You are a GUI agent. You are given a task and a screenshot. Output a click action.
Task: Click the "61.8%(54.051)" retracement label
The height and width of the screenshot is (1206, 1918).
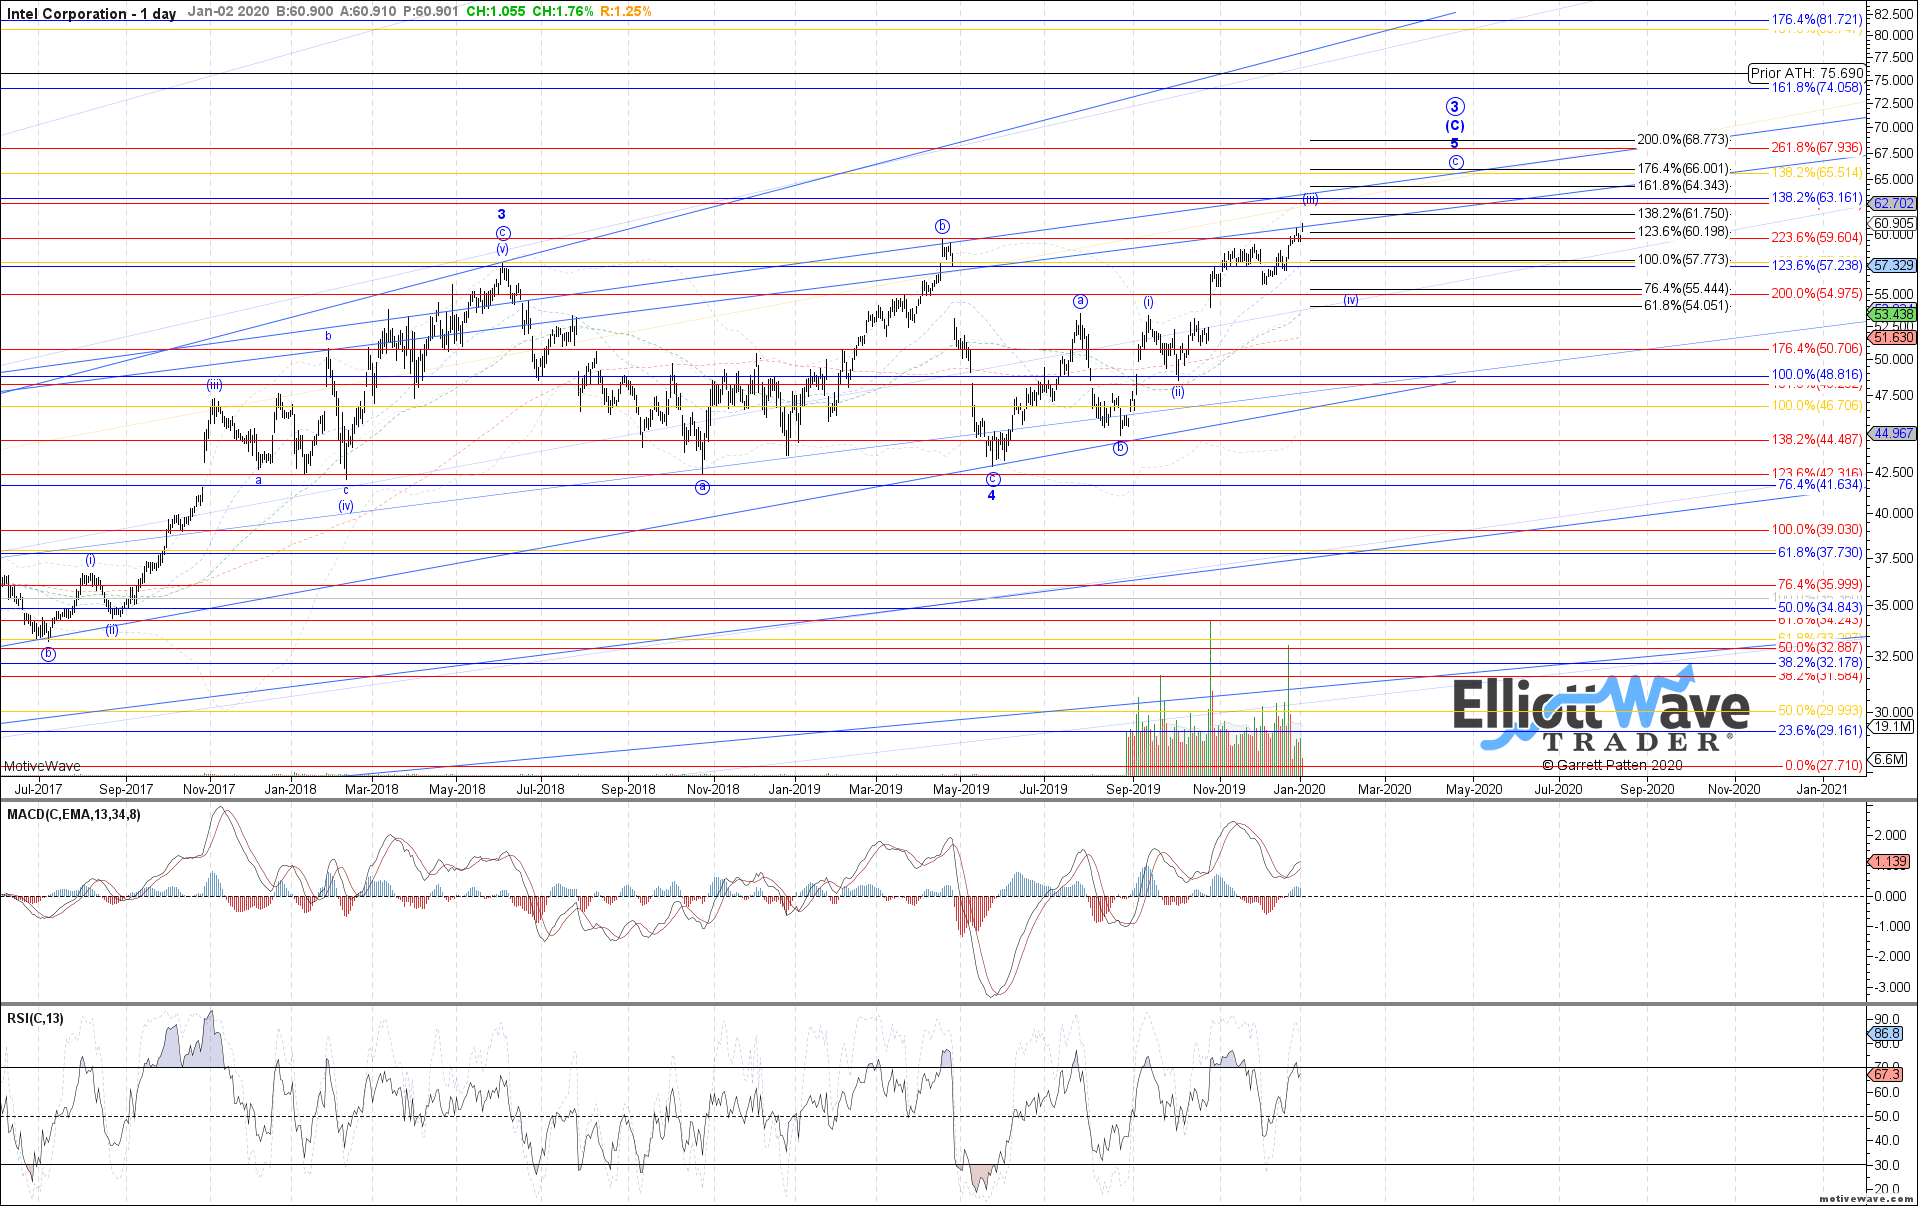(1686, 306)
